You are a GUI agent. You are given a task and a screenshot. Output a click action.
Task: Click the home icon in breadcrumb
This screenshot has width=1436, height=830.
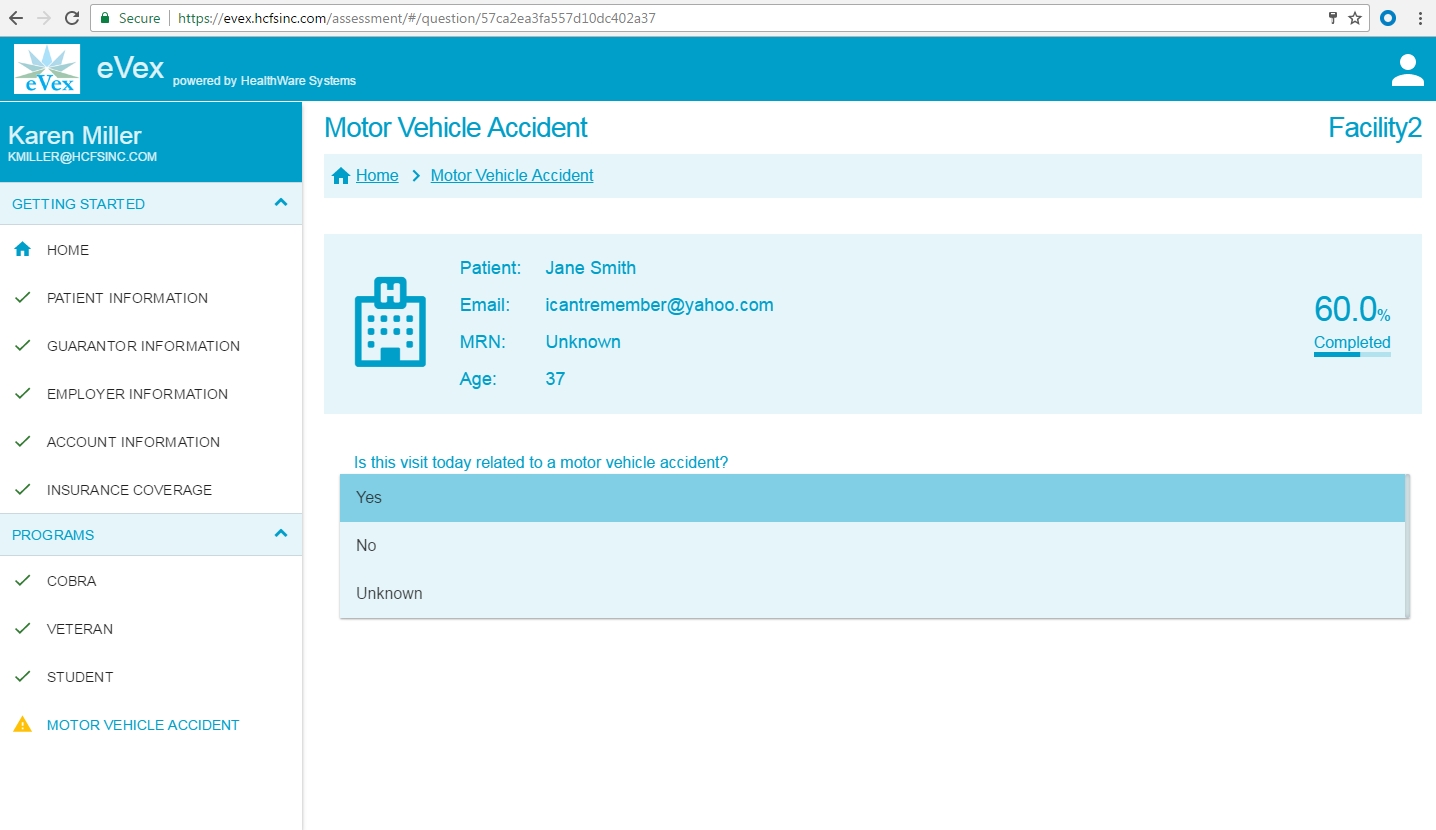[341, 176]
